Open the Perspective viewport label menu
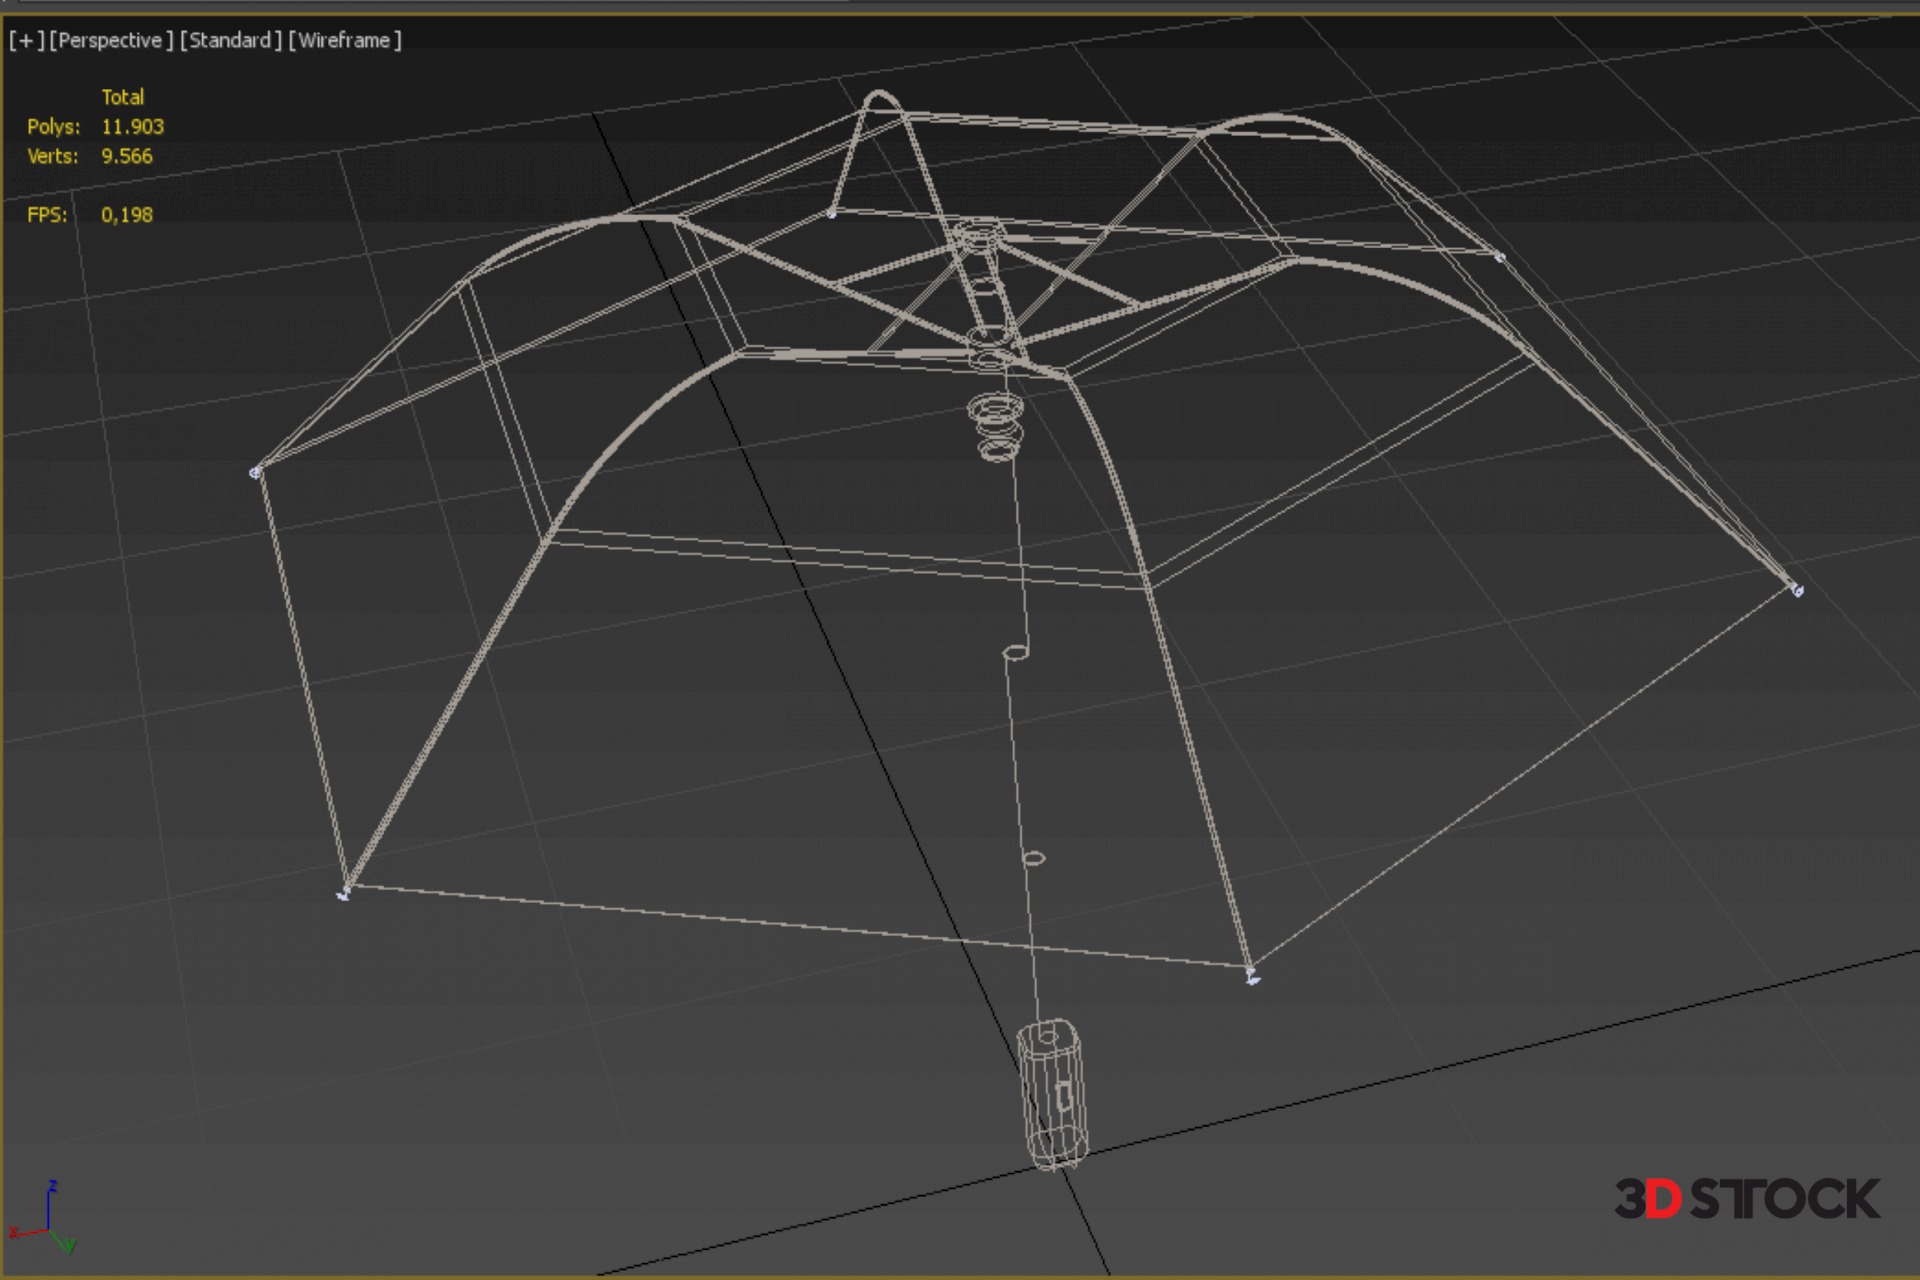This screenshot has width=1920, height=1280. [111, 40]
